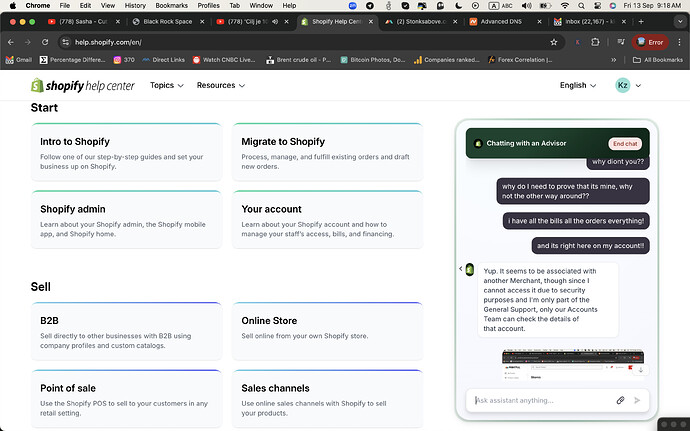Open the Chrome three-dot menu
This screenshot has height=431, width=690.
tap(679, 42)
